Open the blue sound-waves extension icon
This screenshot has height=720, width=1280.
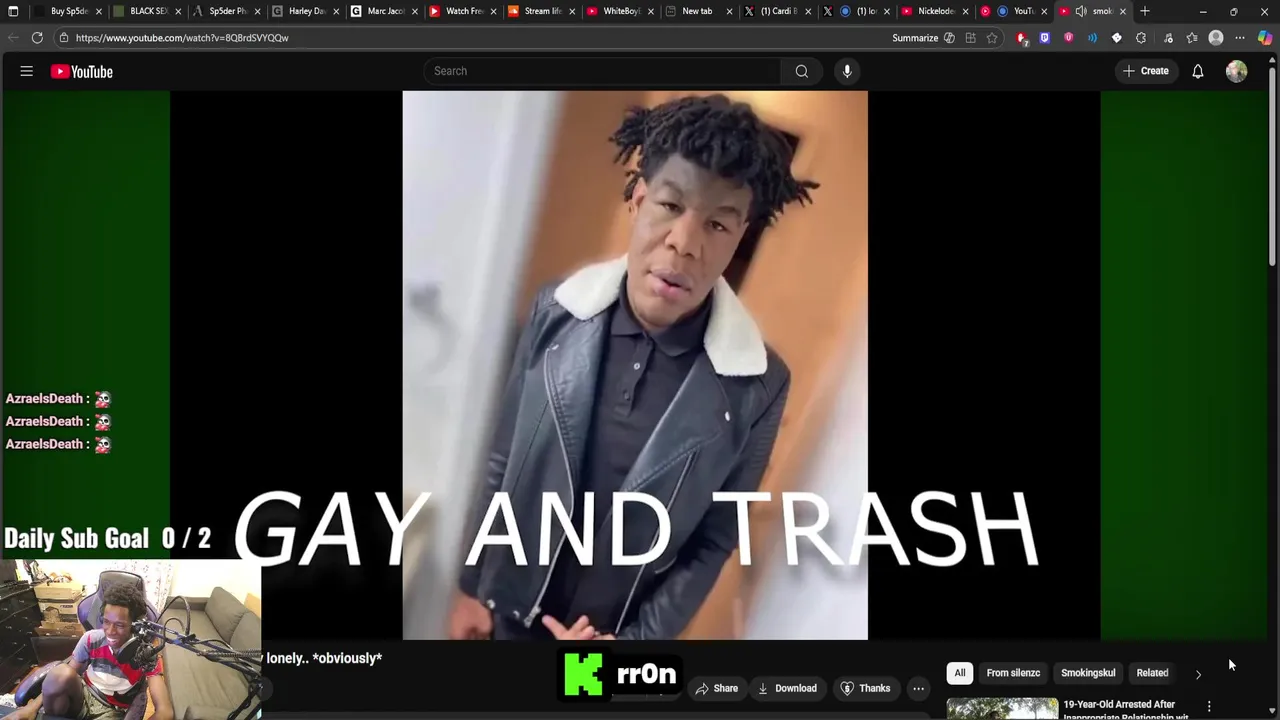tap(1092, 38)
